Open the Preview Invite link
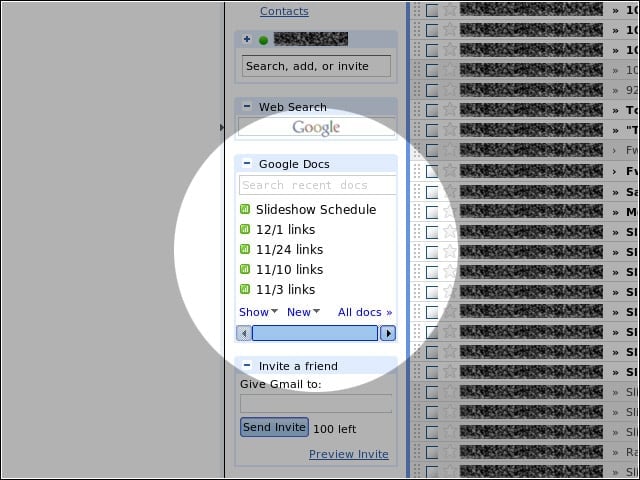The width and height of the screenshot is (640, 480). point(349,454)
